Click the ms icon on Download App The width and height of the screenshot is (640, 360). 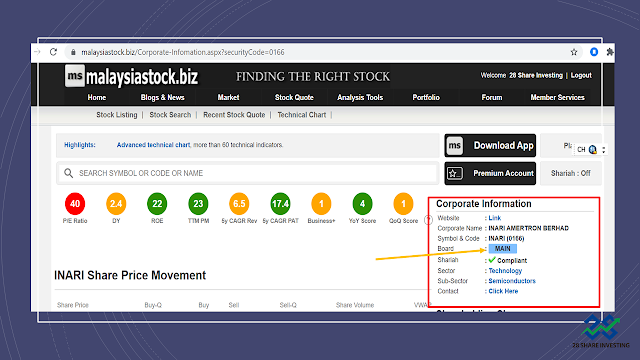click(x=455, y=146)
